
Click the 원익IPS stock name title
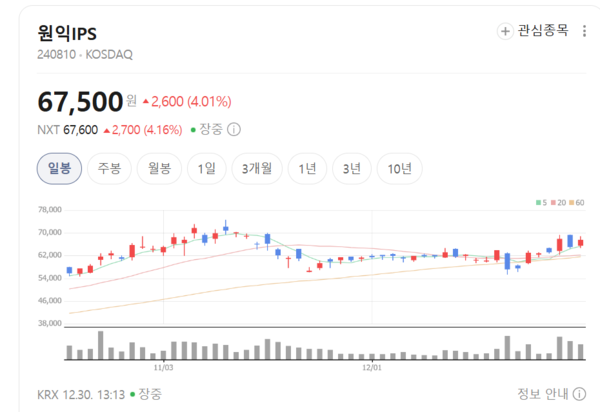[68, 31]
